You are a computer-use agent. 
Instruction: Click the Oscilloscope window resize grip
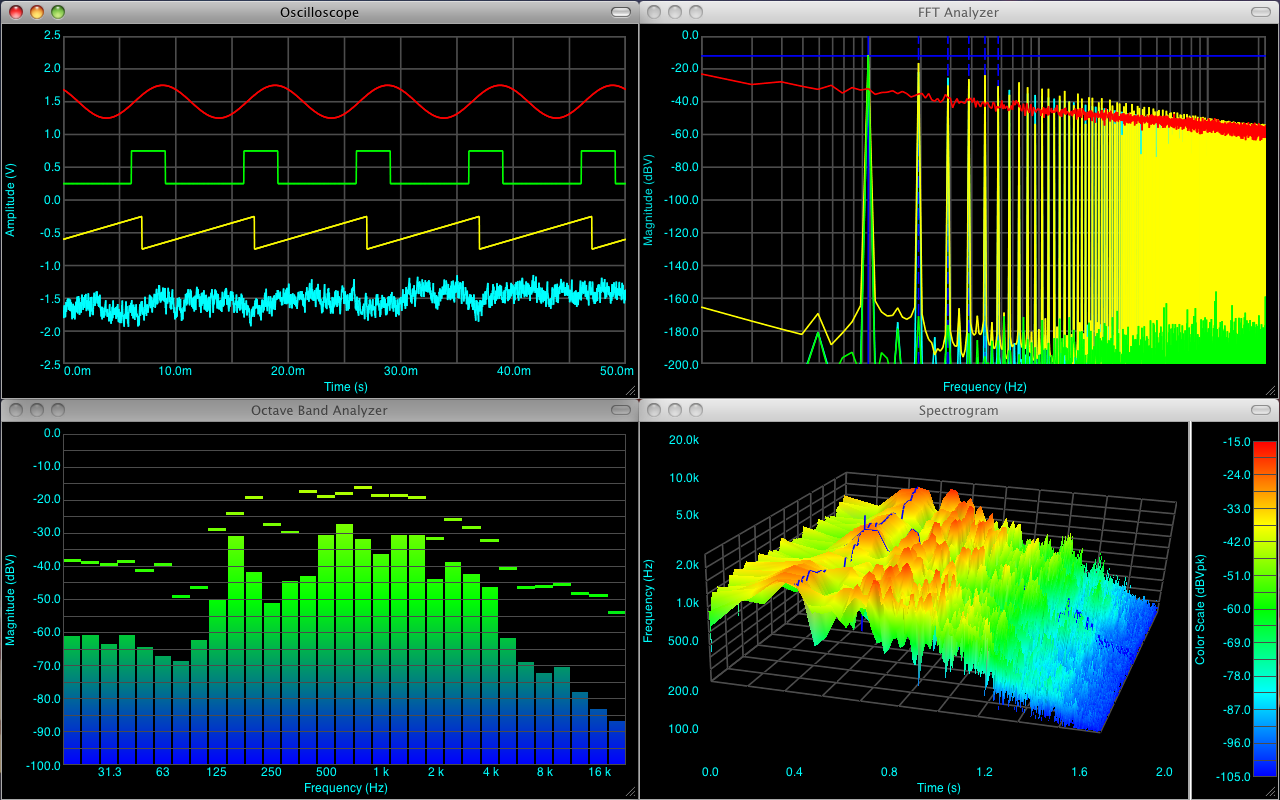[x=631, y=391]
